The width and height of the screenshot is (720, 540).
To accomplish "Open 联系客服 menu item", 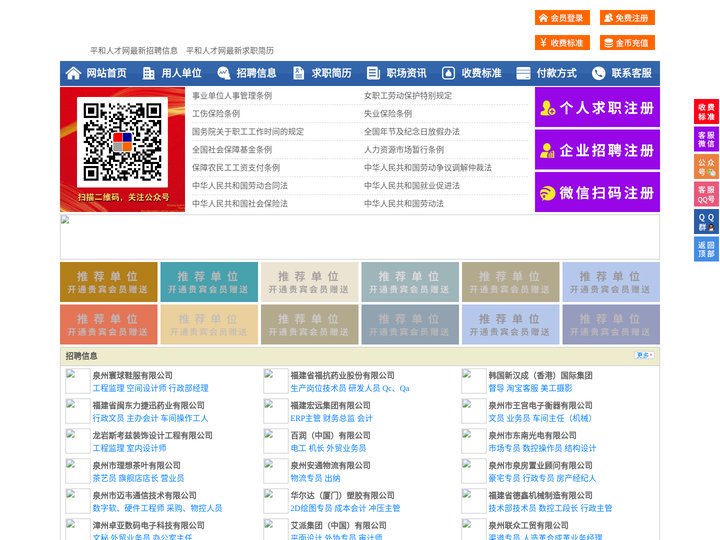I will coord(631,73).
